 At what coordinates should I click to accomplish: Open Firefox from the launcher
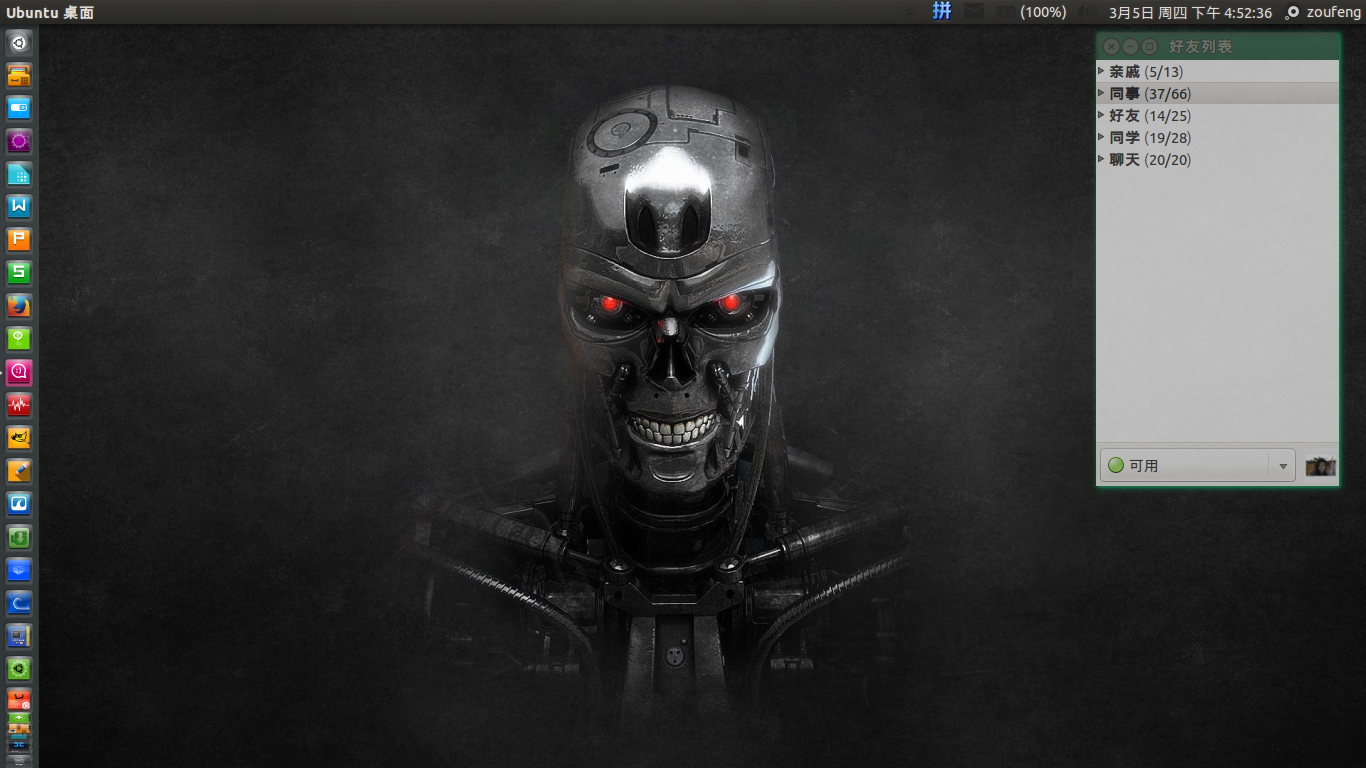[x=20, y=306]
